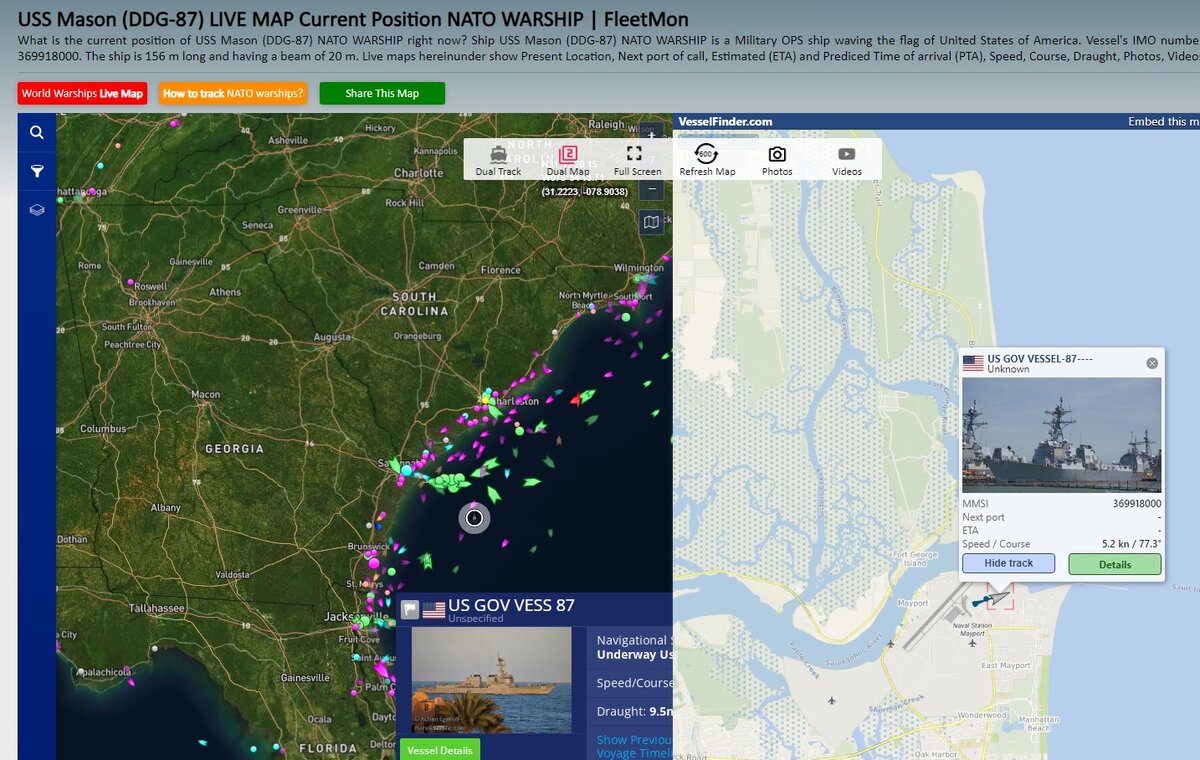Click the Unknown status text in the popup

click(1008, 369)
